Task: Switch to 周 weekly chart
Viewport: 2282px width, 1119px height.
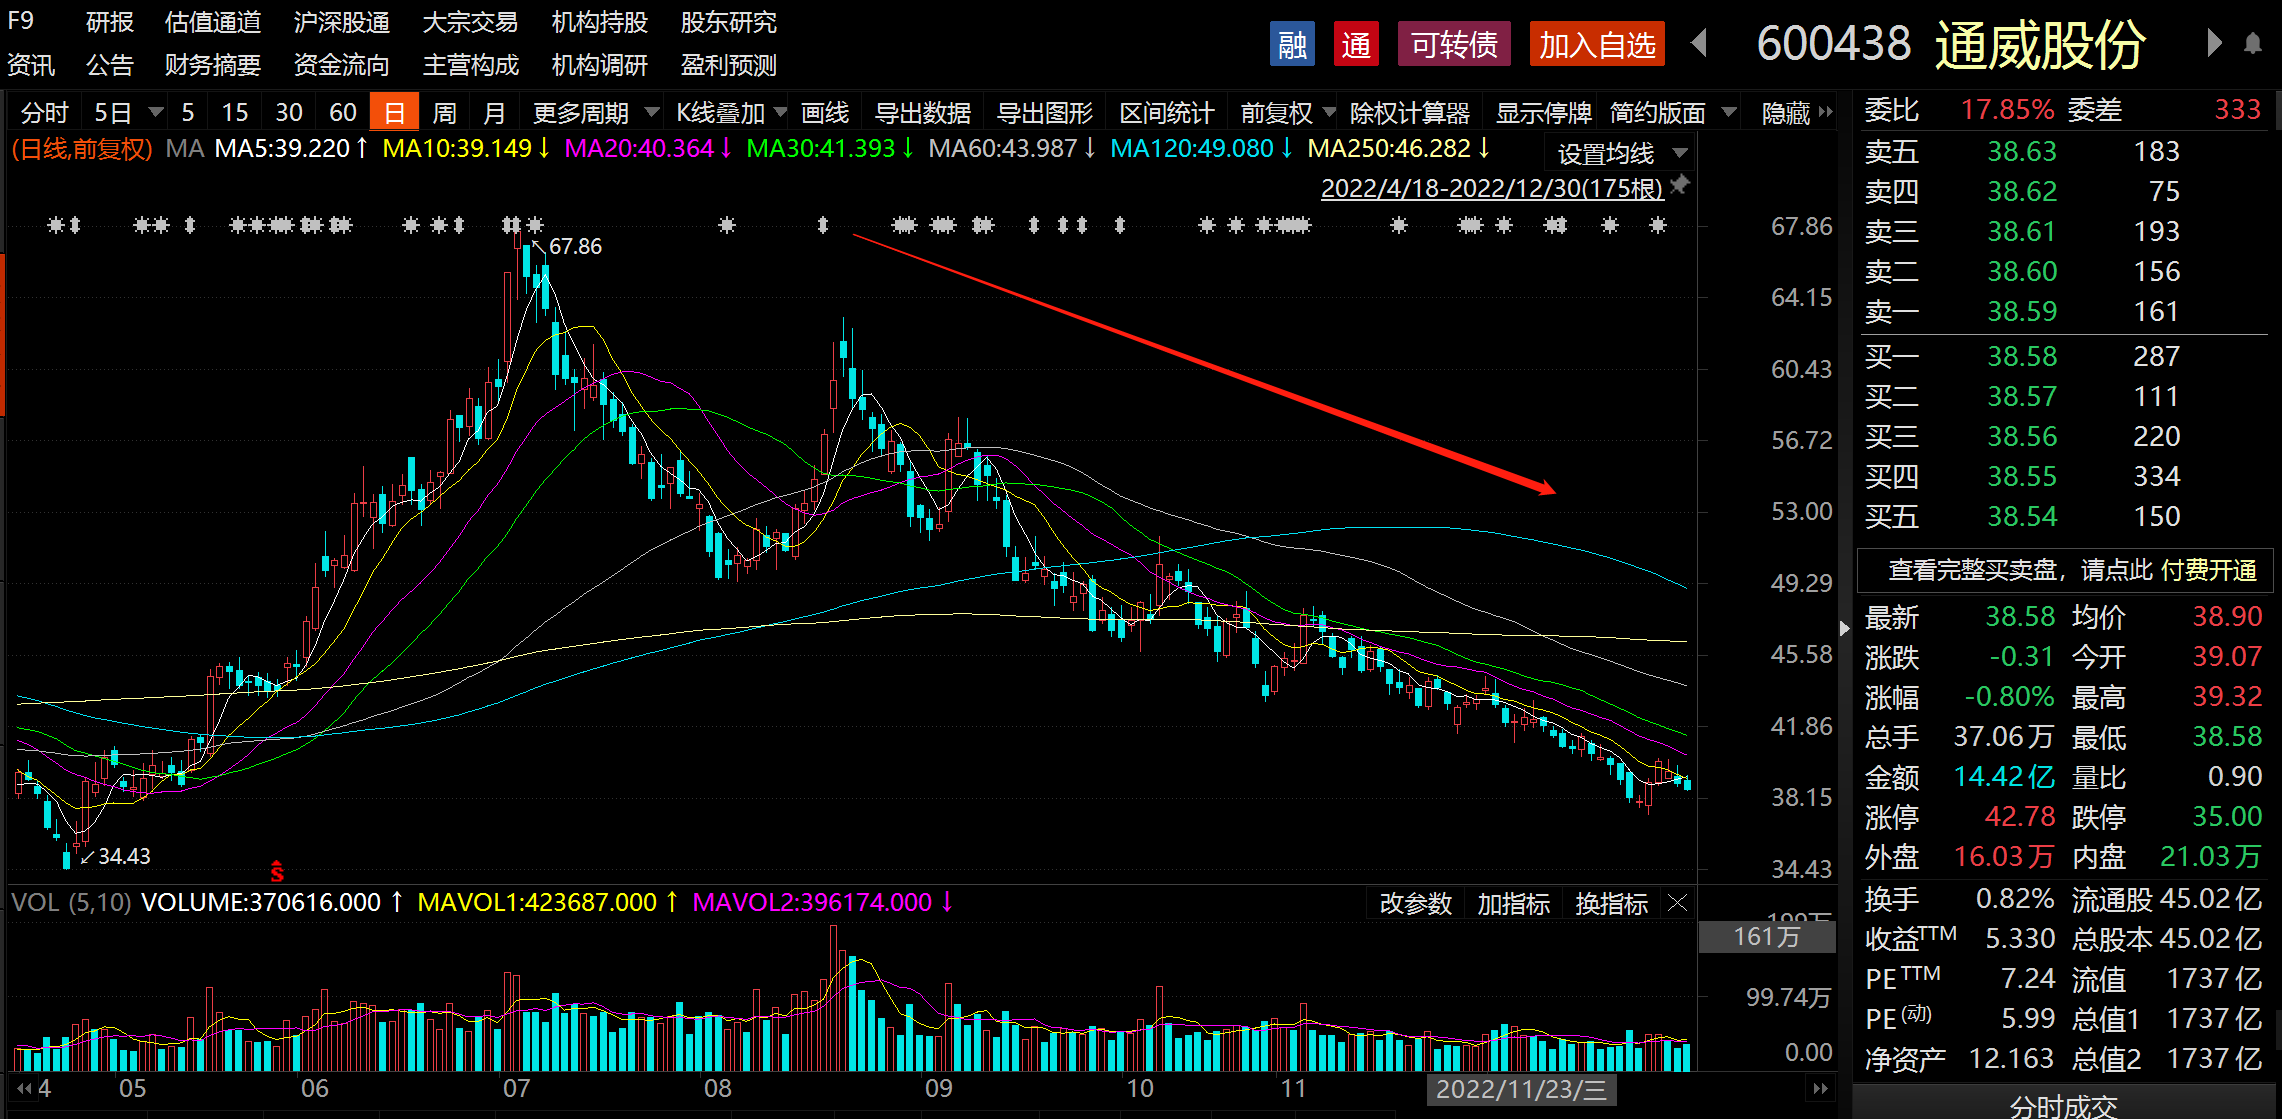Action: [444, 113]
